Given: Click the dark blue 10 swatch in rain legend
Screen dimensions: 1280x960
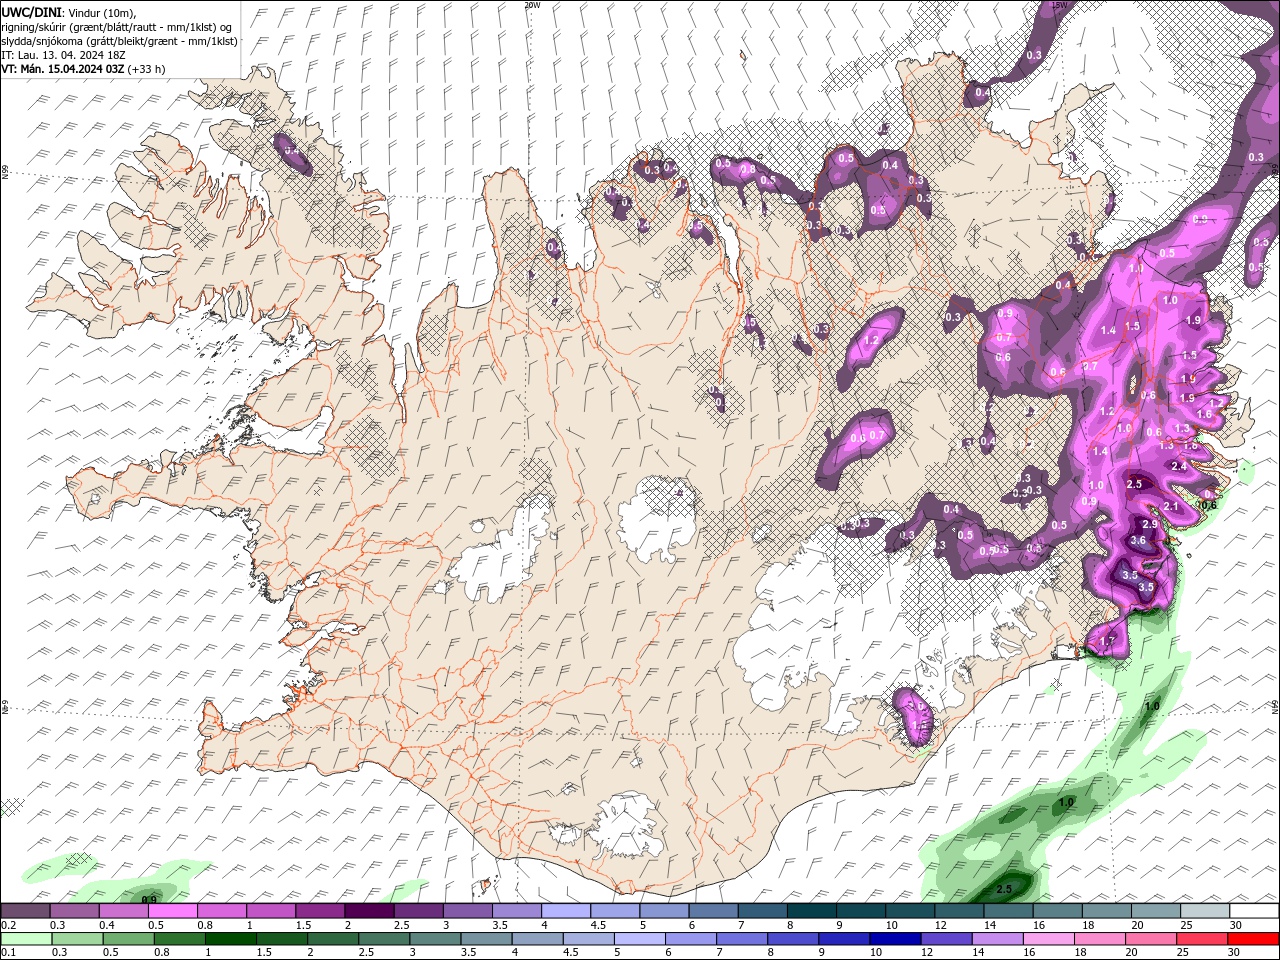Looking at the screenshot, I should [x=893, y=939].
